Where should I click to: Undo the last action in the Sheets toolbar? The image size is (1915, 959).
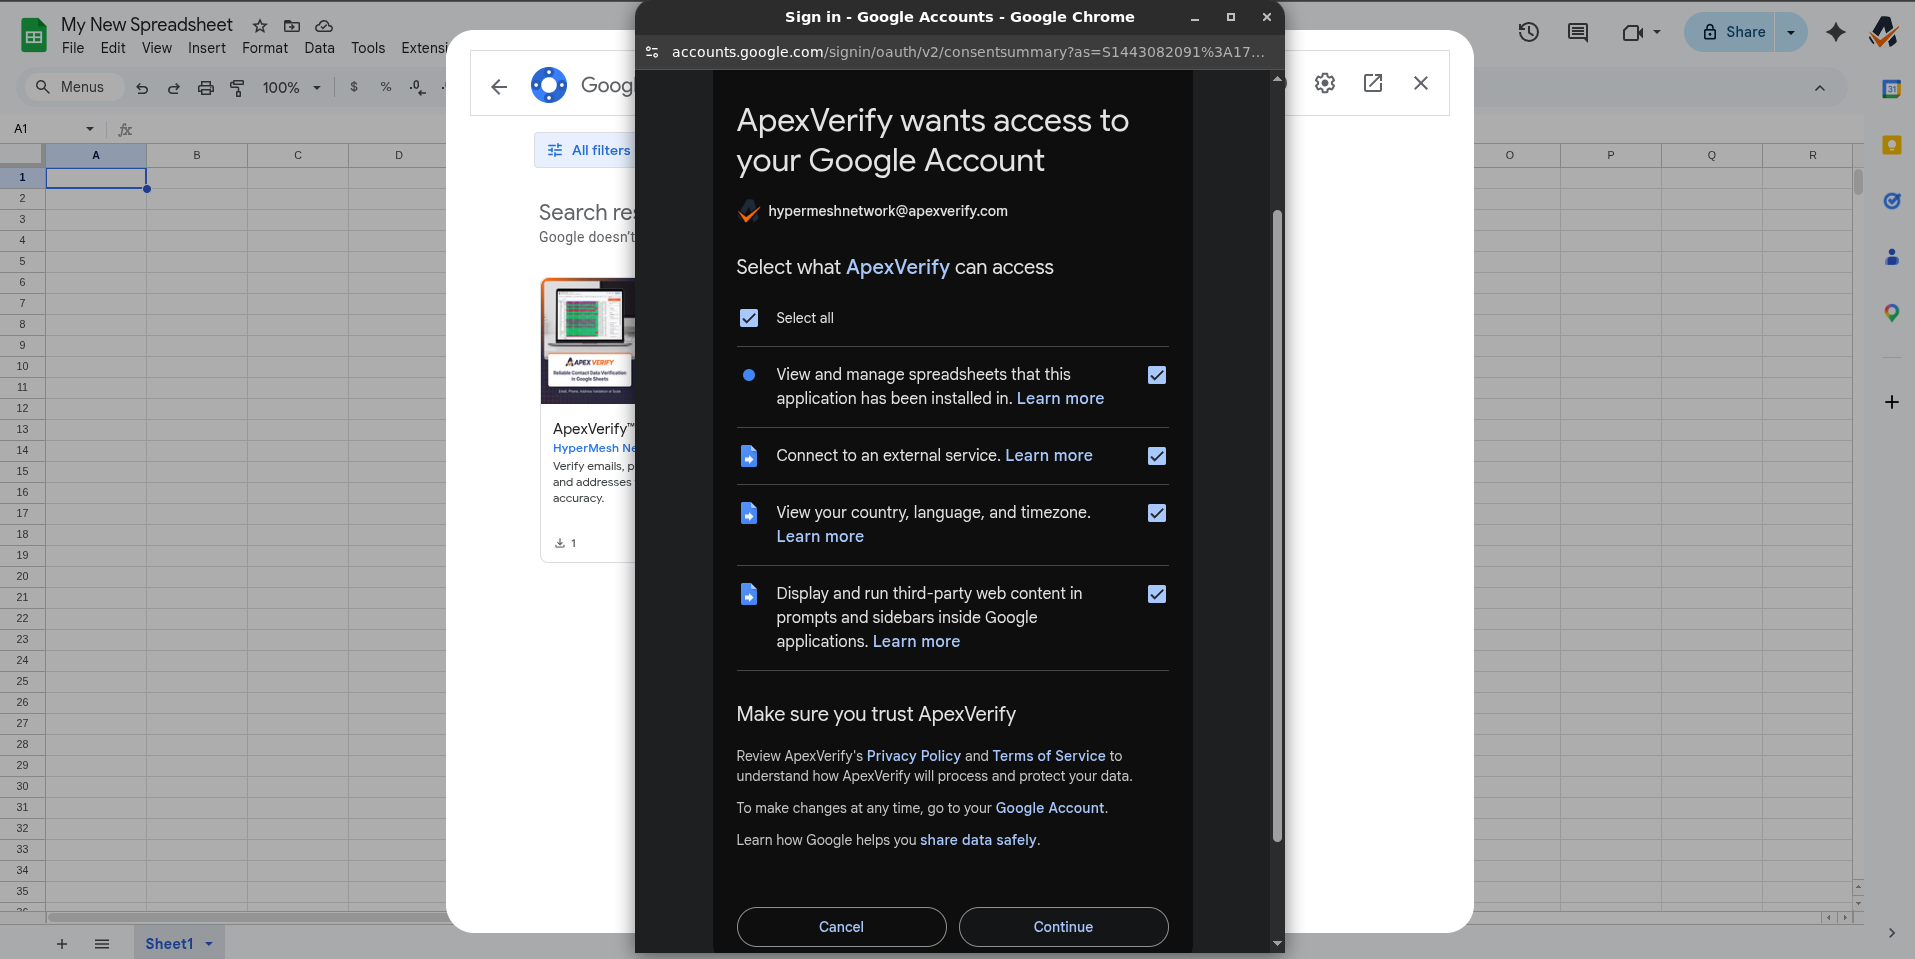coord(142,88)
